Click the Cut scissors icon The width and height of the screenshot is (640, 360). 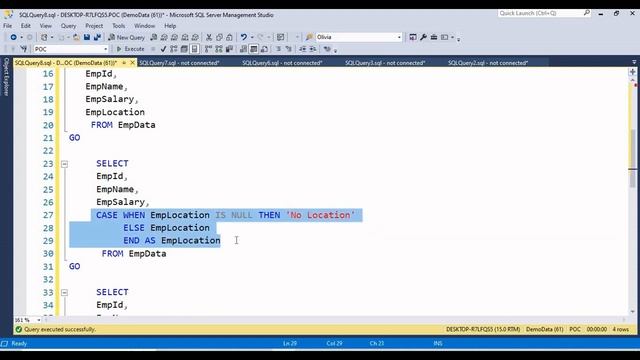[x=209, y=37]
